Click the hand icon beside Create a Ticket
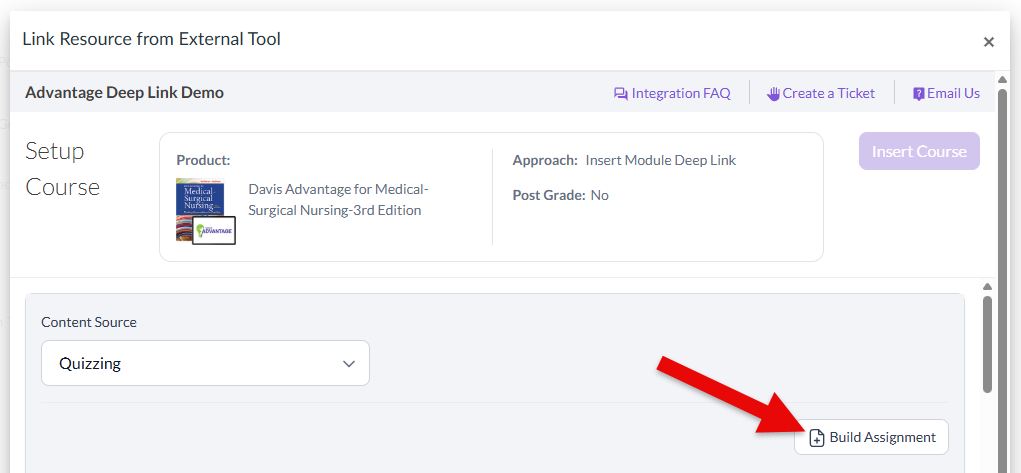The image size is (1021, 473). [x=773, y=93]
